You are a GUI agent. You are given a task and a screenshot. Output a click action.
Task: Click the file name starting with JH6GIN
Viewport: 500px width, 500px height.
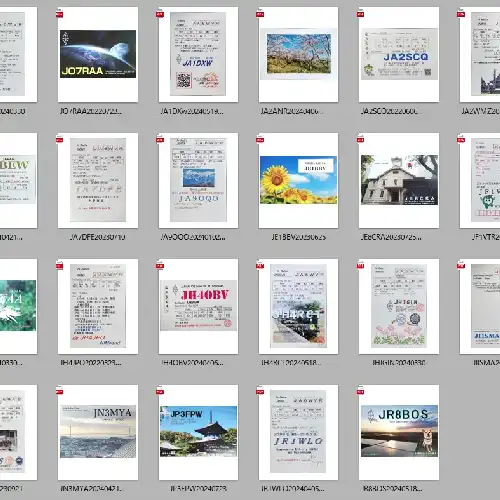399,363
